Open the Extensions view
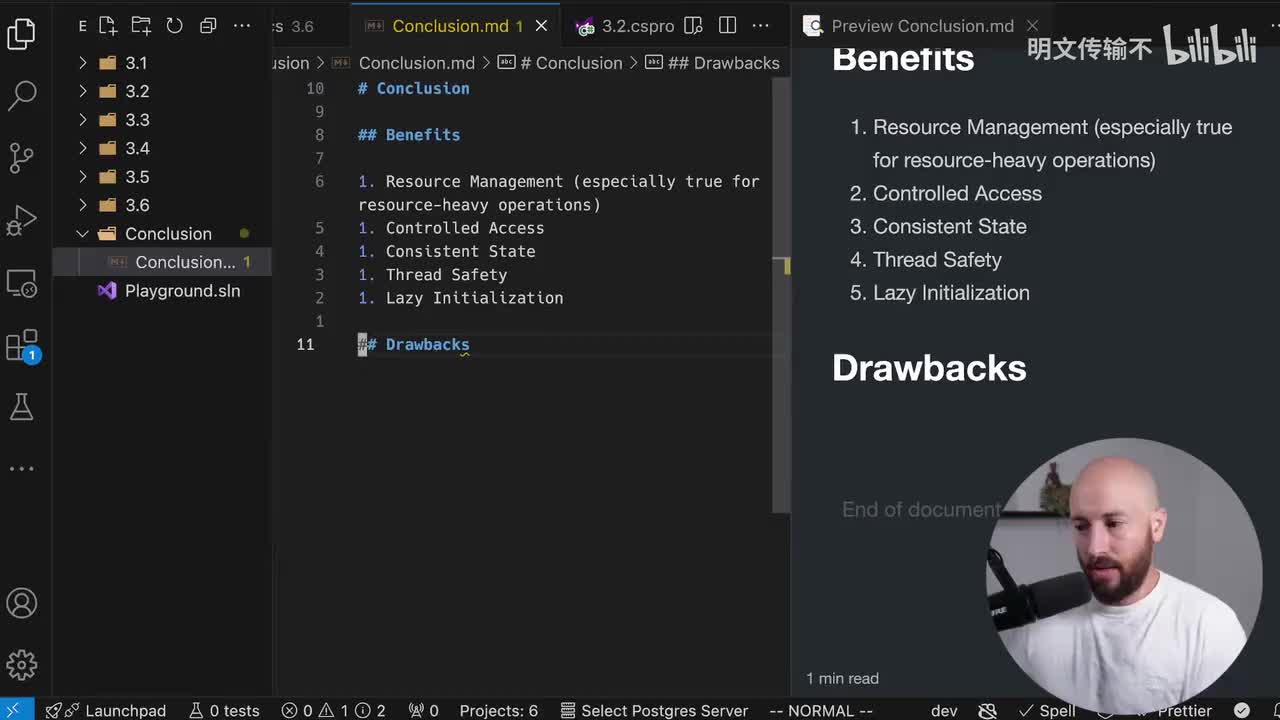This screenshot has width=1280, height=720. point(22,346)
